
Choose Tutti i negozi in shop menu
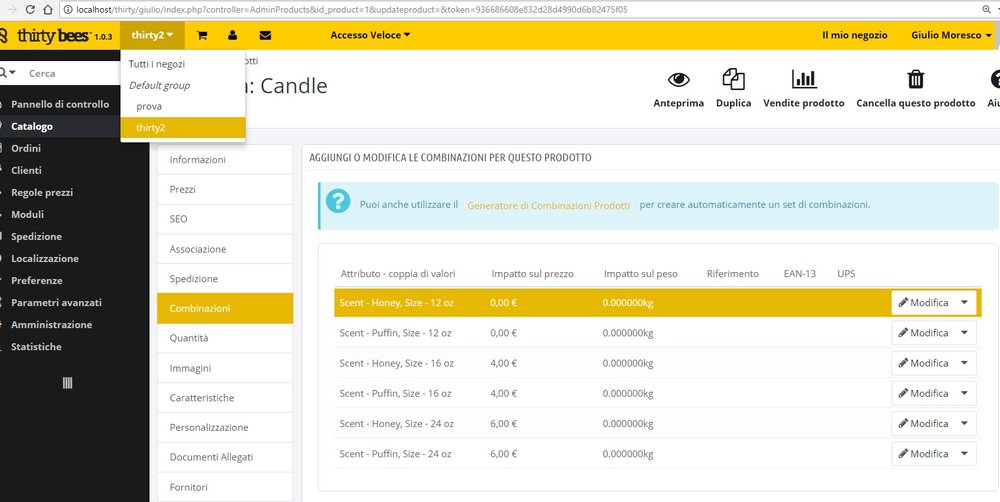pyautogui.click(x=157, y=64)
